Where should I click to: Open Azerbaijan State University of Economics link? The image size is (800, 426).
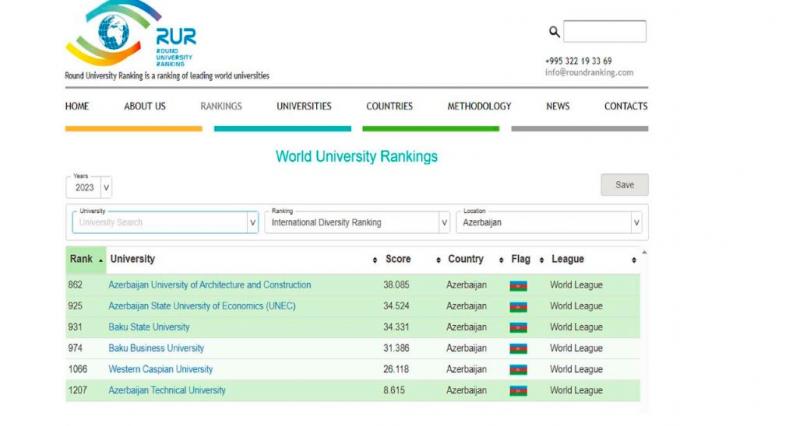pos(202,306)
